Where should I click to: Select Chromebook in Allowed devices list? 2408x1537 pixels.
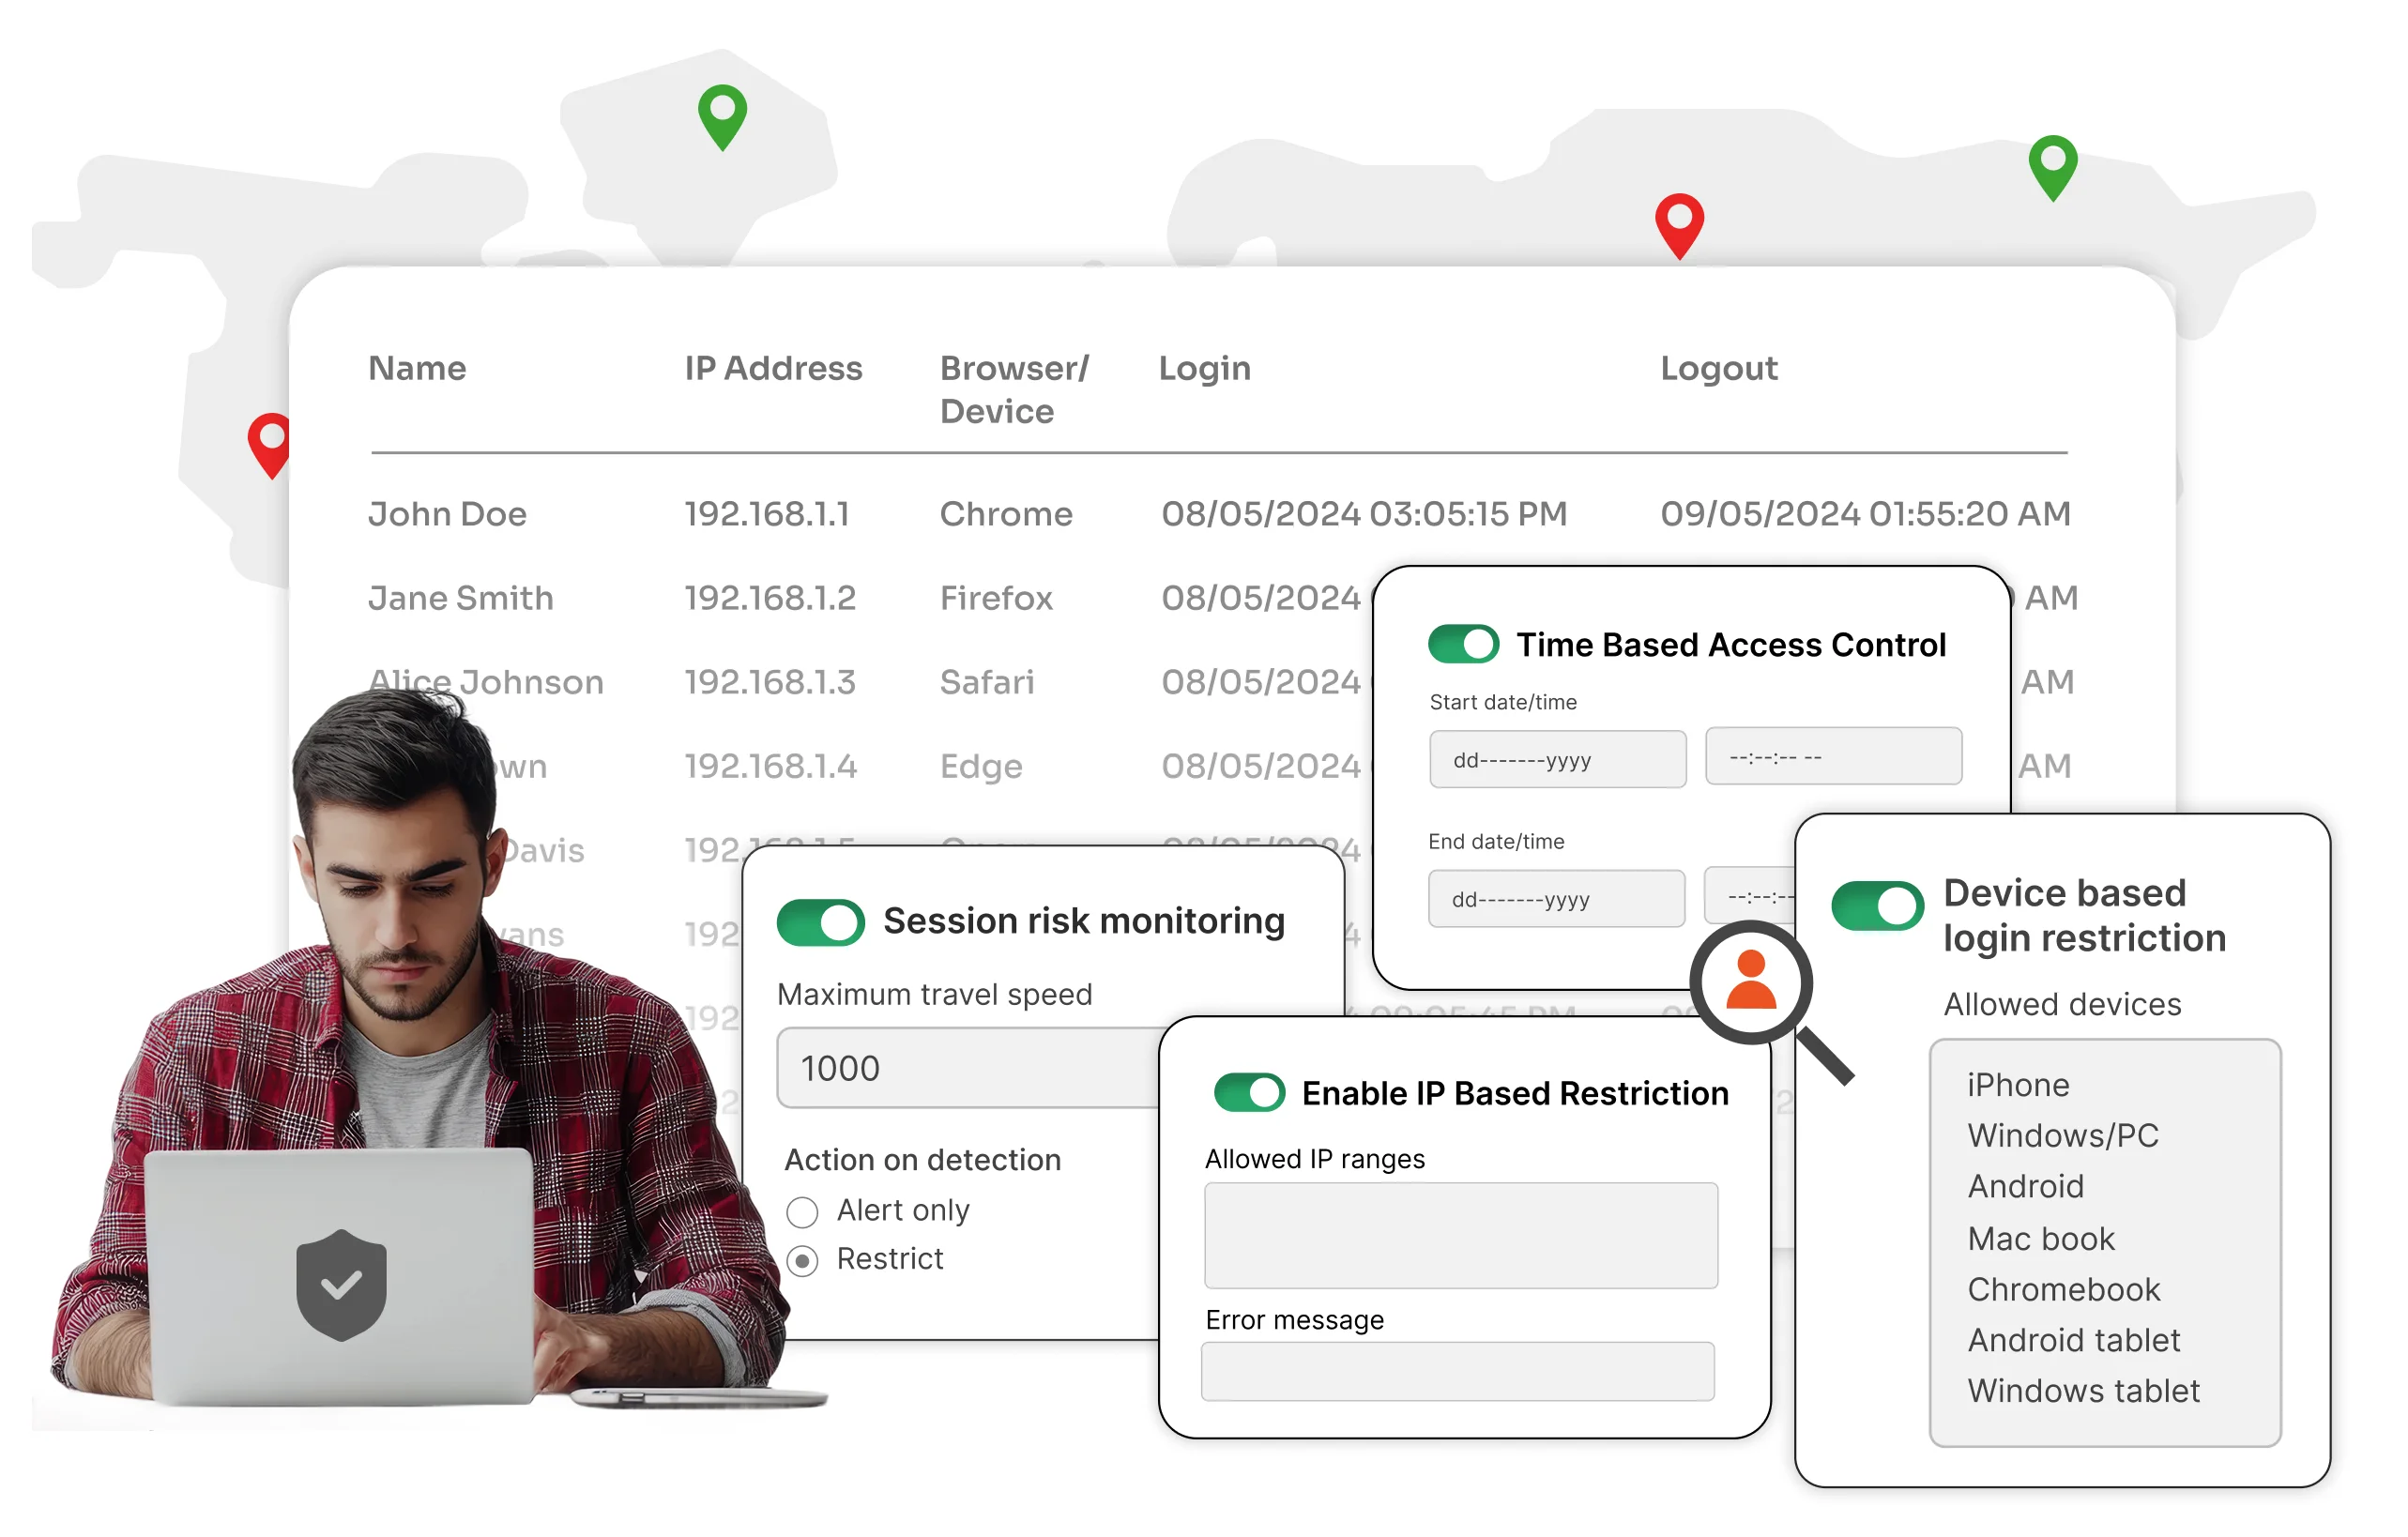click(2064, 1290)
